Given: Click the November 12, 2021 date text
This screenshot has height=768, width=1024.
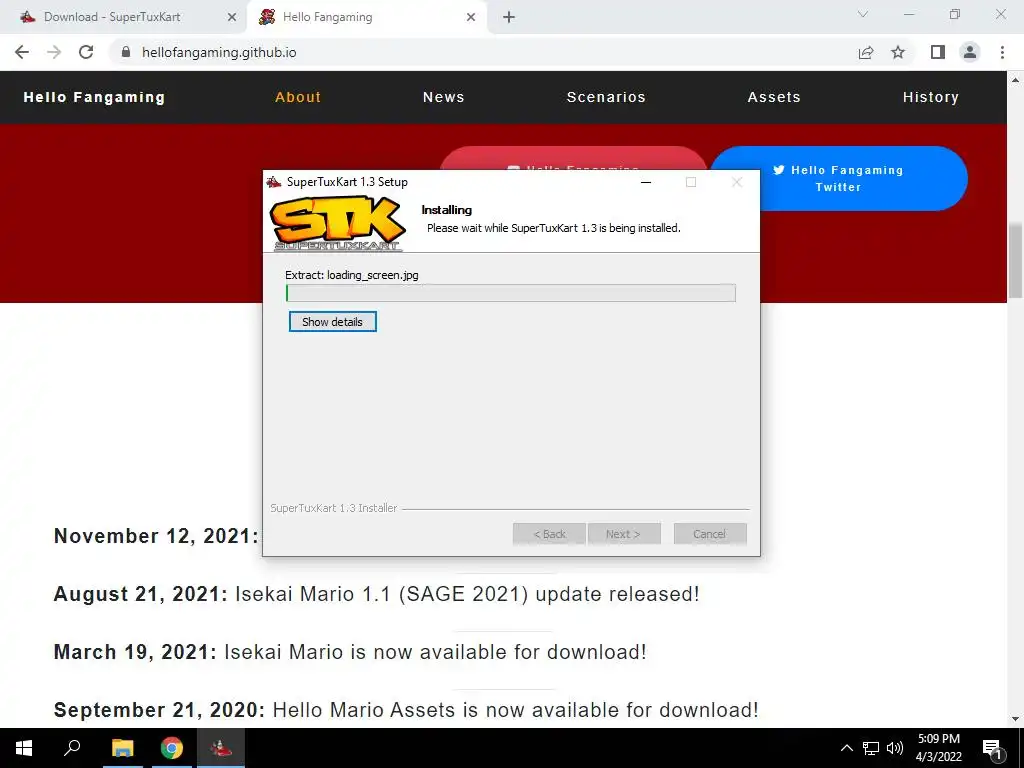Looking at the screenshot, I should (x=156, y=536).
